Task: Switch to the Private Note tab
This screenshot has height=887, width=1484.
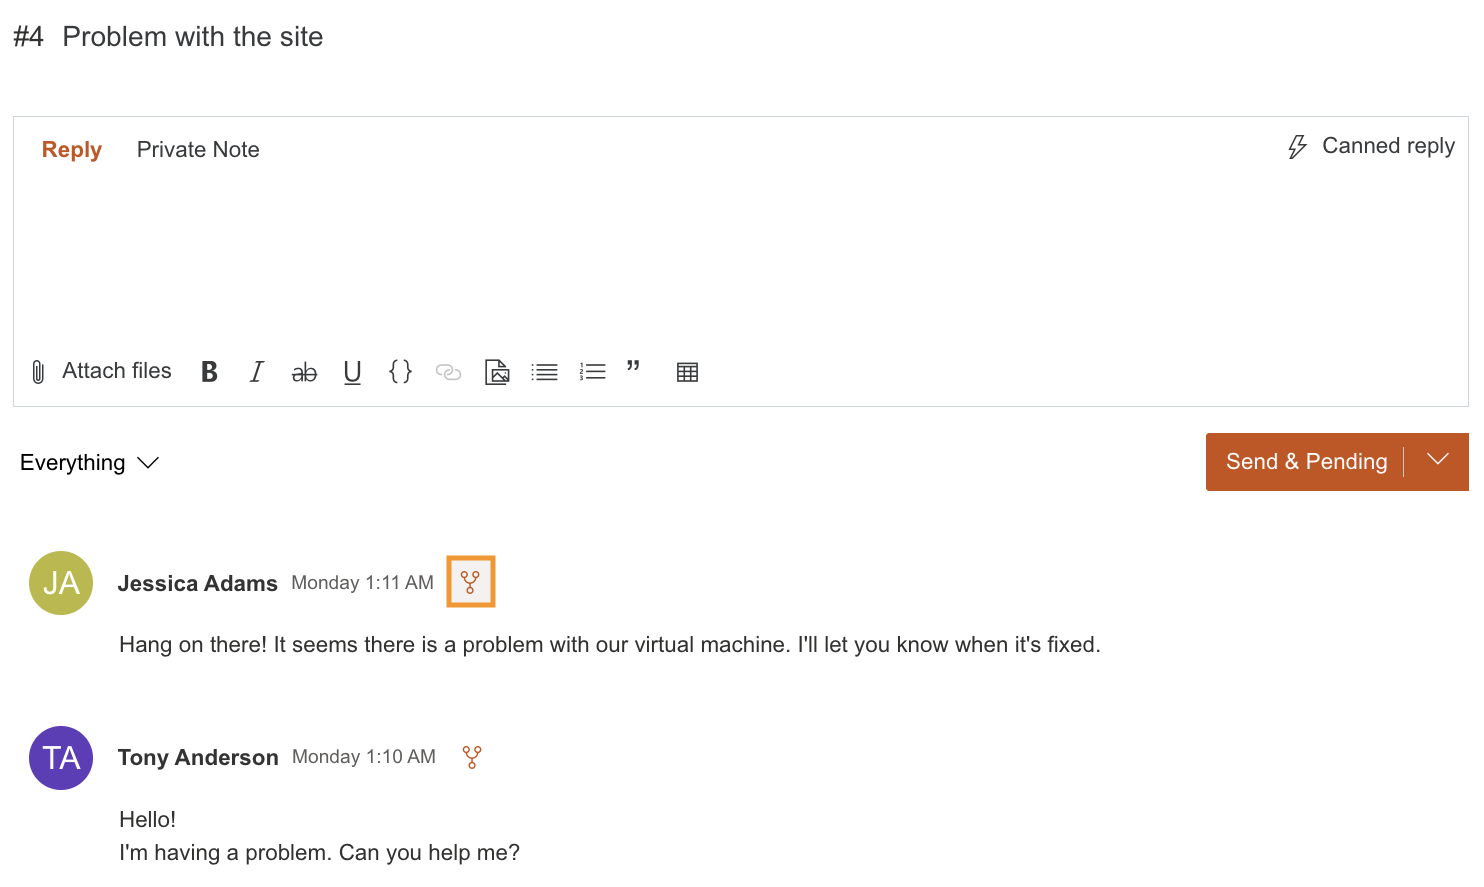Action: click(198, 150)
